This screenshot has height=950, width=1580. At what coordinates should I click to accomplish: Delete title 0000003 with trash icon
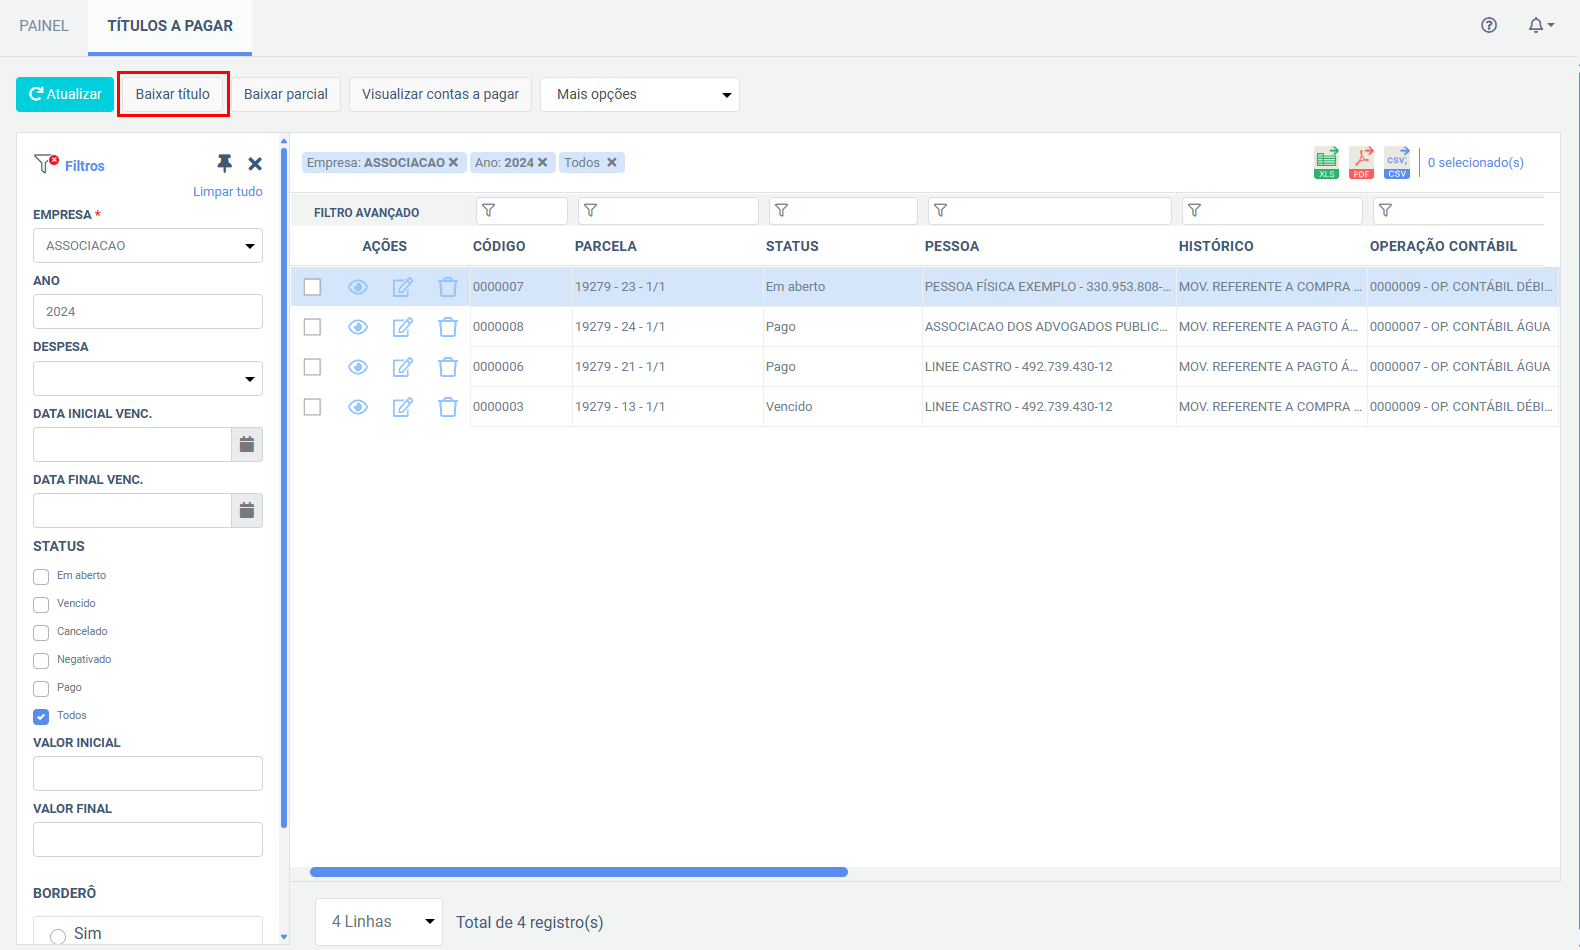(448, 407)
